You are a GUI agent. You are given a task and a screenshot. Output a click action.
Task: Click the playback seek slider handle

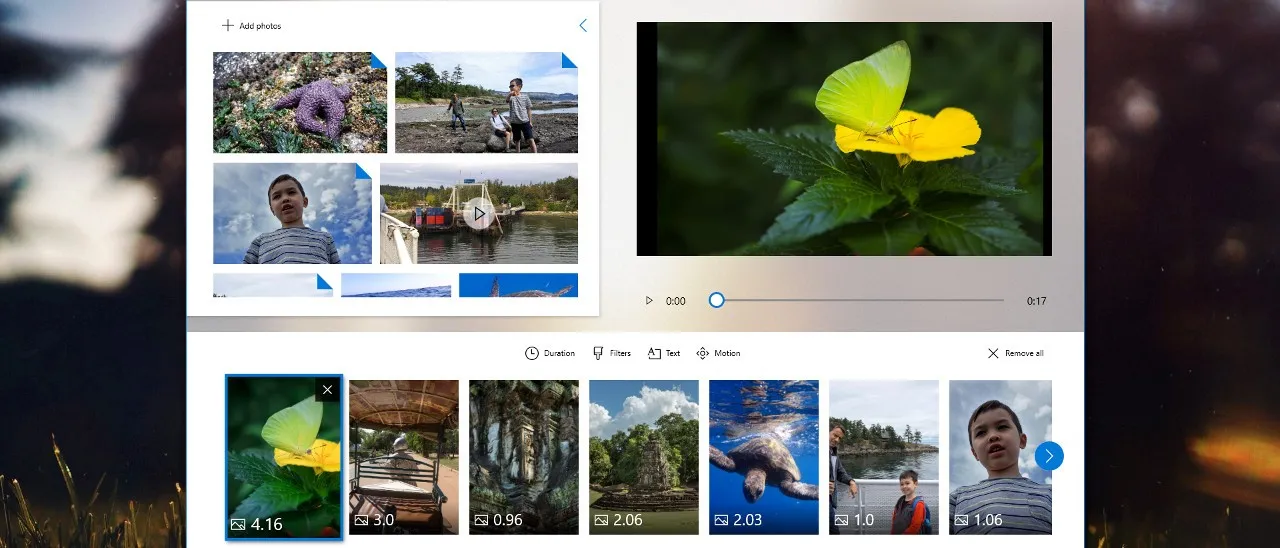click(716, 300)
